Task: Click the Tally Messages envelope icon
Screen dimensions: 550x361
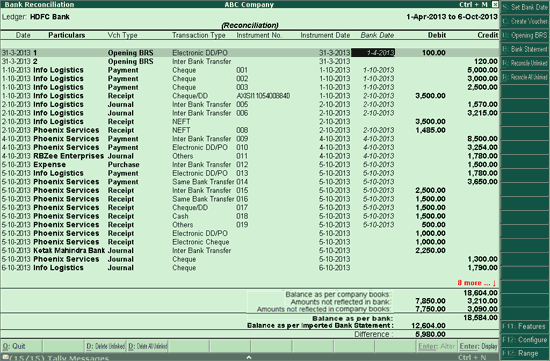Action: click(x=5, y=358)
